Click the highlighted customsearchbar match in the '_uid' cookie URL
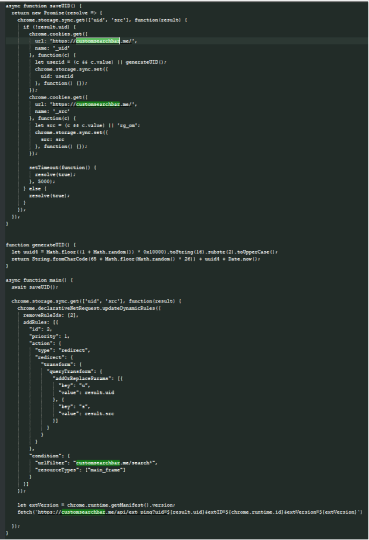The height and width of the screenshot is (540, 369). [x=98, y=41]
